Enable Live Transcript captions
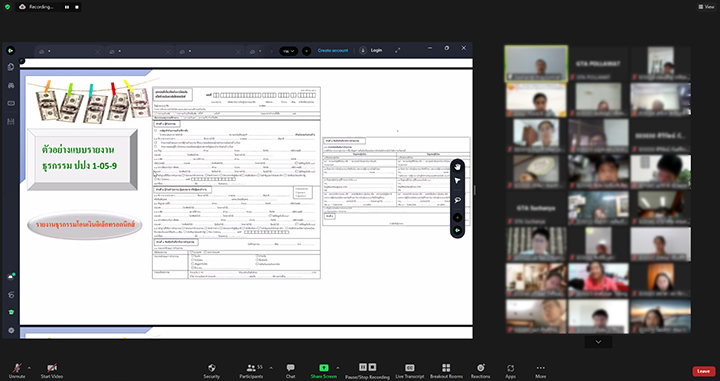The height and width of the screenshot is (381, 720). click(410, 370)
